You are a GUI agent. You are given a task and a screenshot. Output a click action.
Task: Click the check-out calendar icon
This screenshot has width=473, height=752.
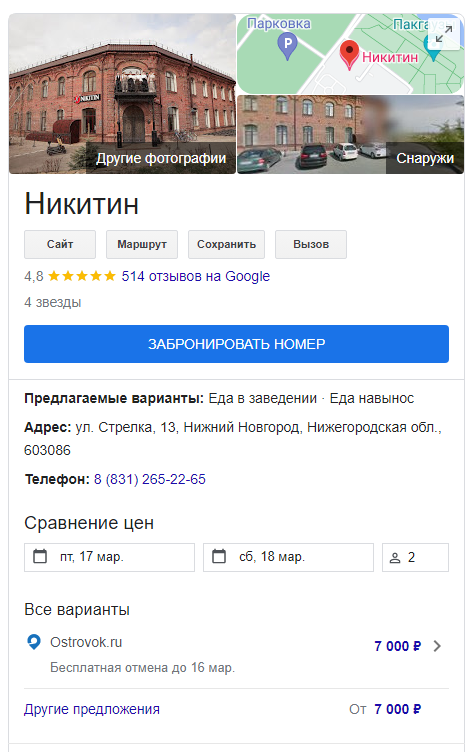(x=219, y=556)
